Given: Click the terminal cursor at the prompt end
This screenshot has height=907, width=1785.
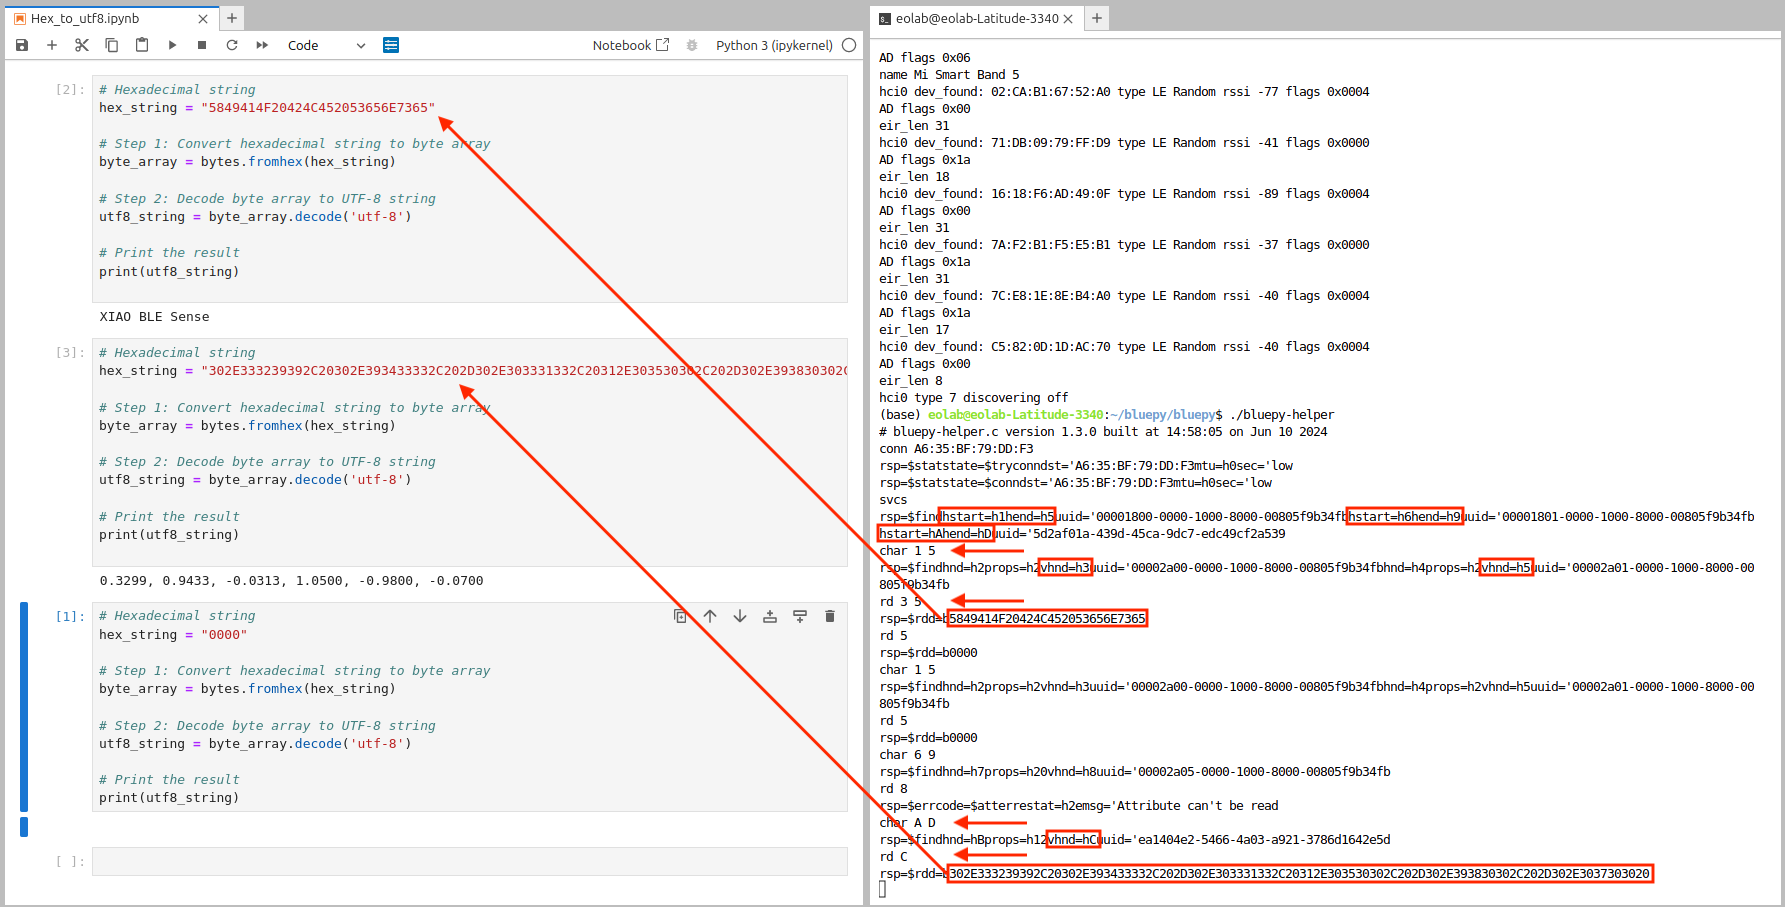Looking at the screenshot, I should pyautogui.click(x=882, y=890).
